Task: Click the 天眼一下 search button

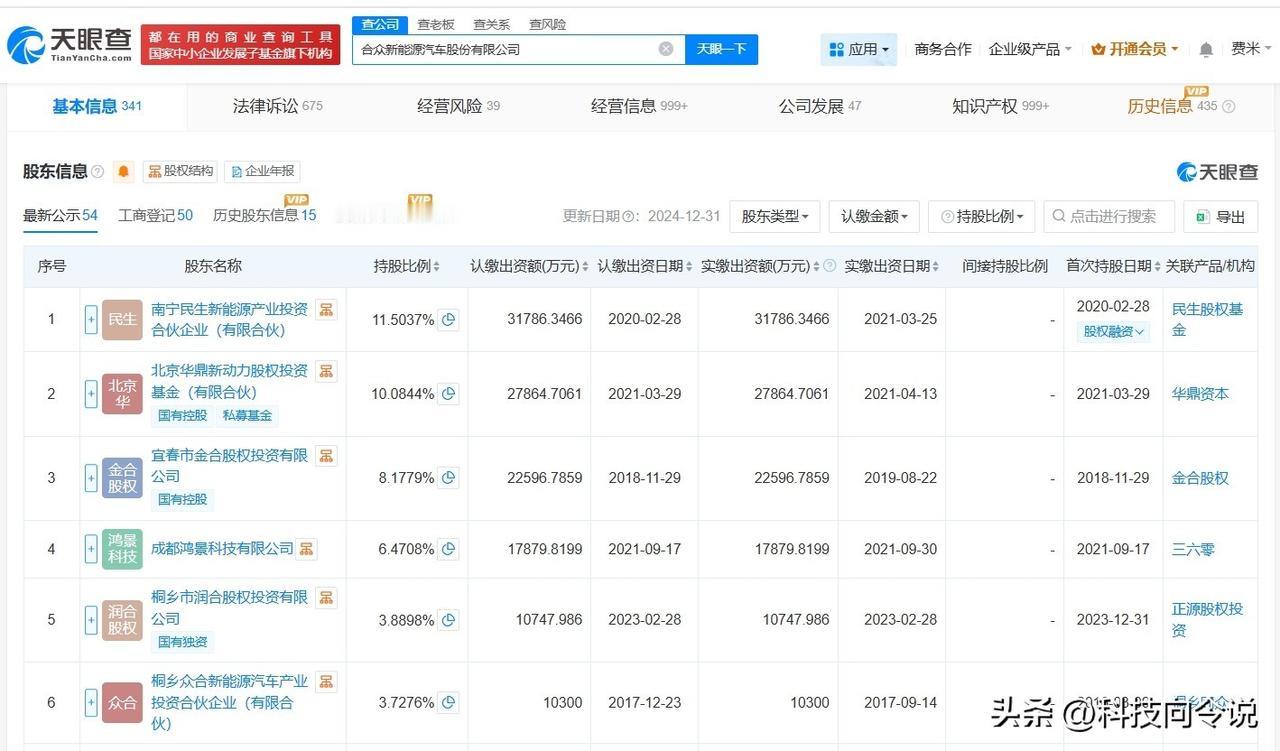Action: 721,49
